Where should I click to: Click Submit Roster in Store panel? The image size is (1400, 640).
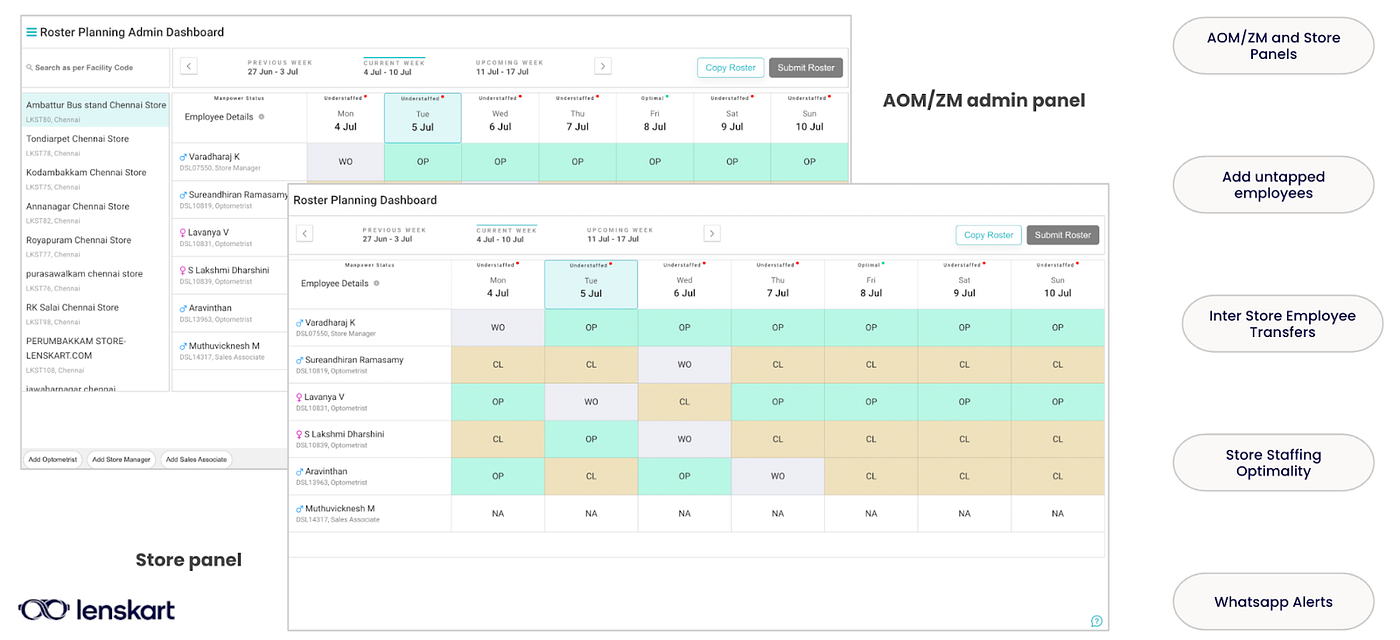point(1063,235)
